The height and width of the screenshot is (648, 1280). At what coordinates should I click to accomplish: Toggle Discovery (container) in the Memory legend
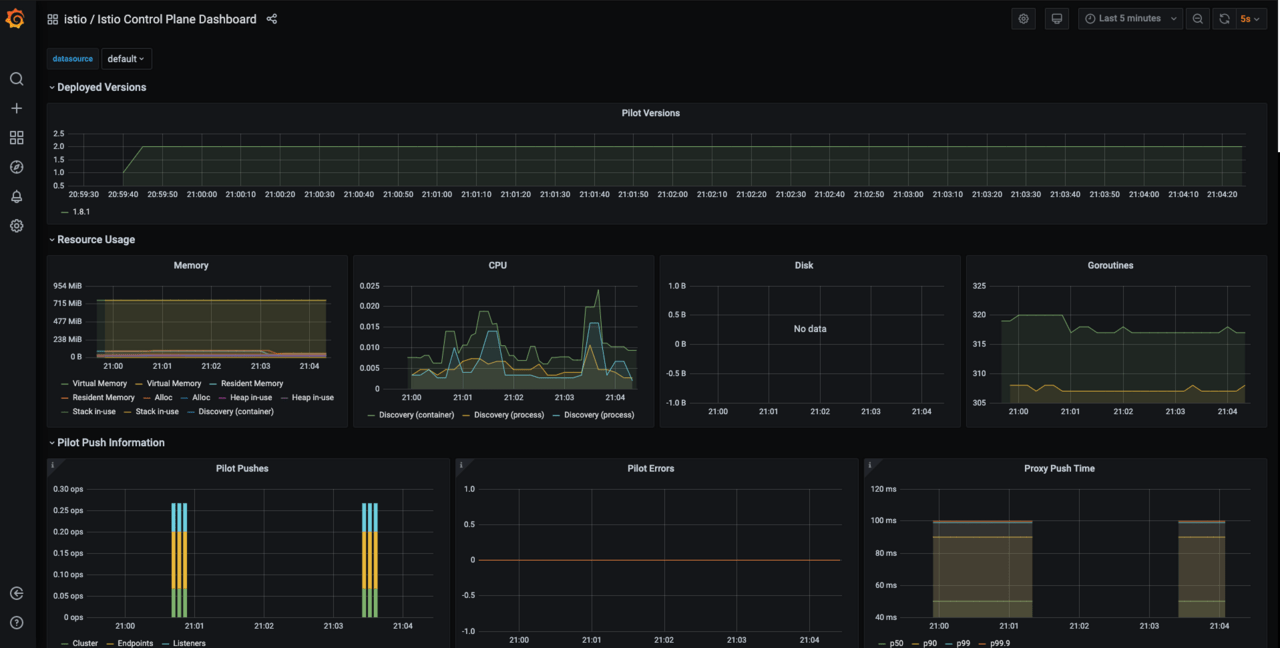point(236,411)
